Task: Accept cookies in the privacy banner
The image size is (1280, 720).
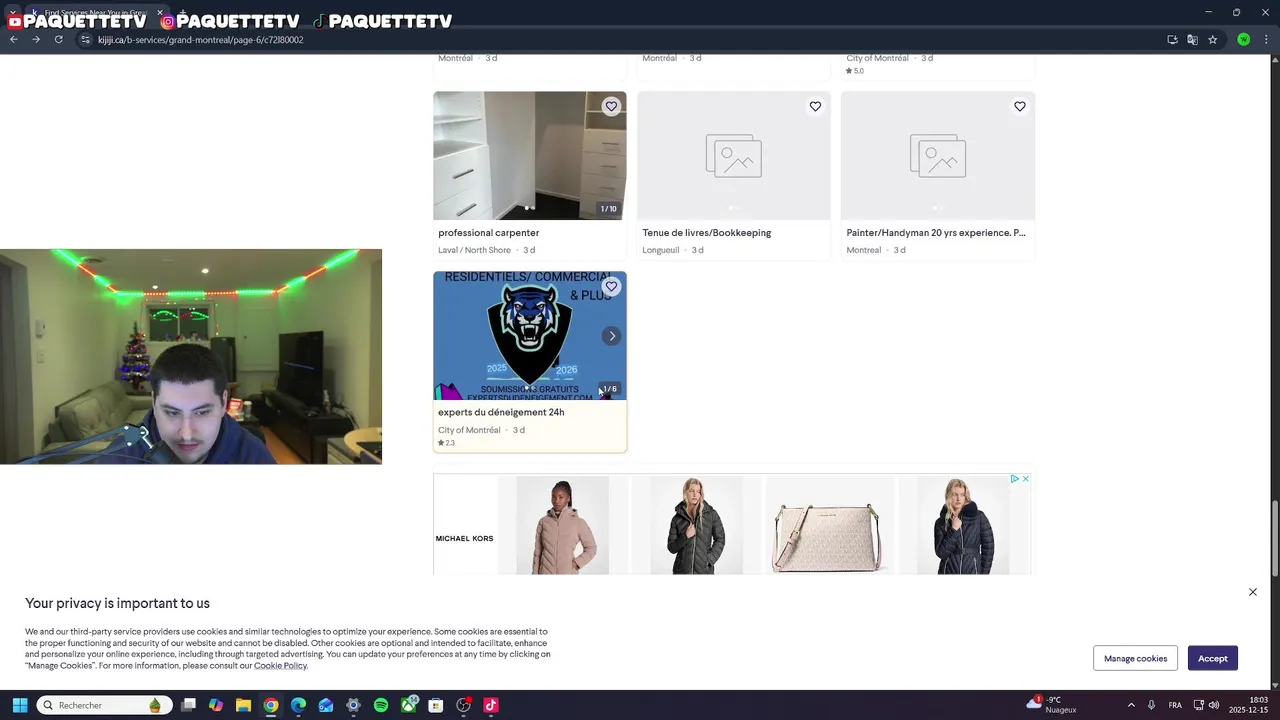Action: (1213, 658)
